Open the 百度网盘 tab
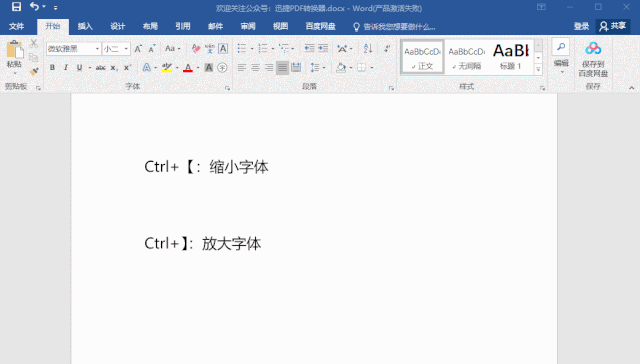 320,27
